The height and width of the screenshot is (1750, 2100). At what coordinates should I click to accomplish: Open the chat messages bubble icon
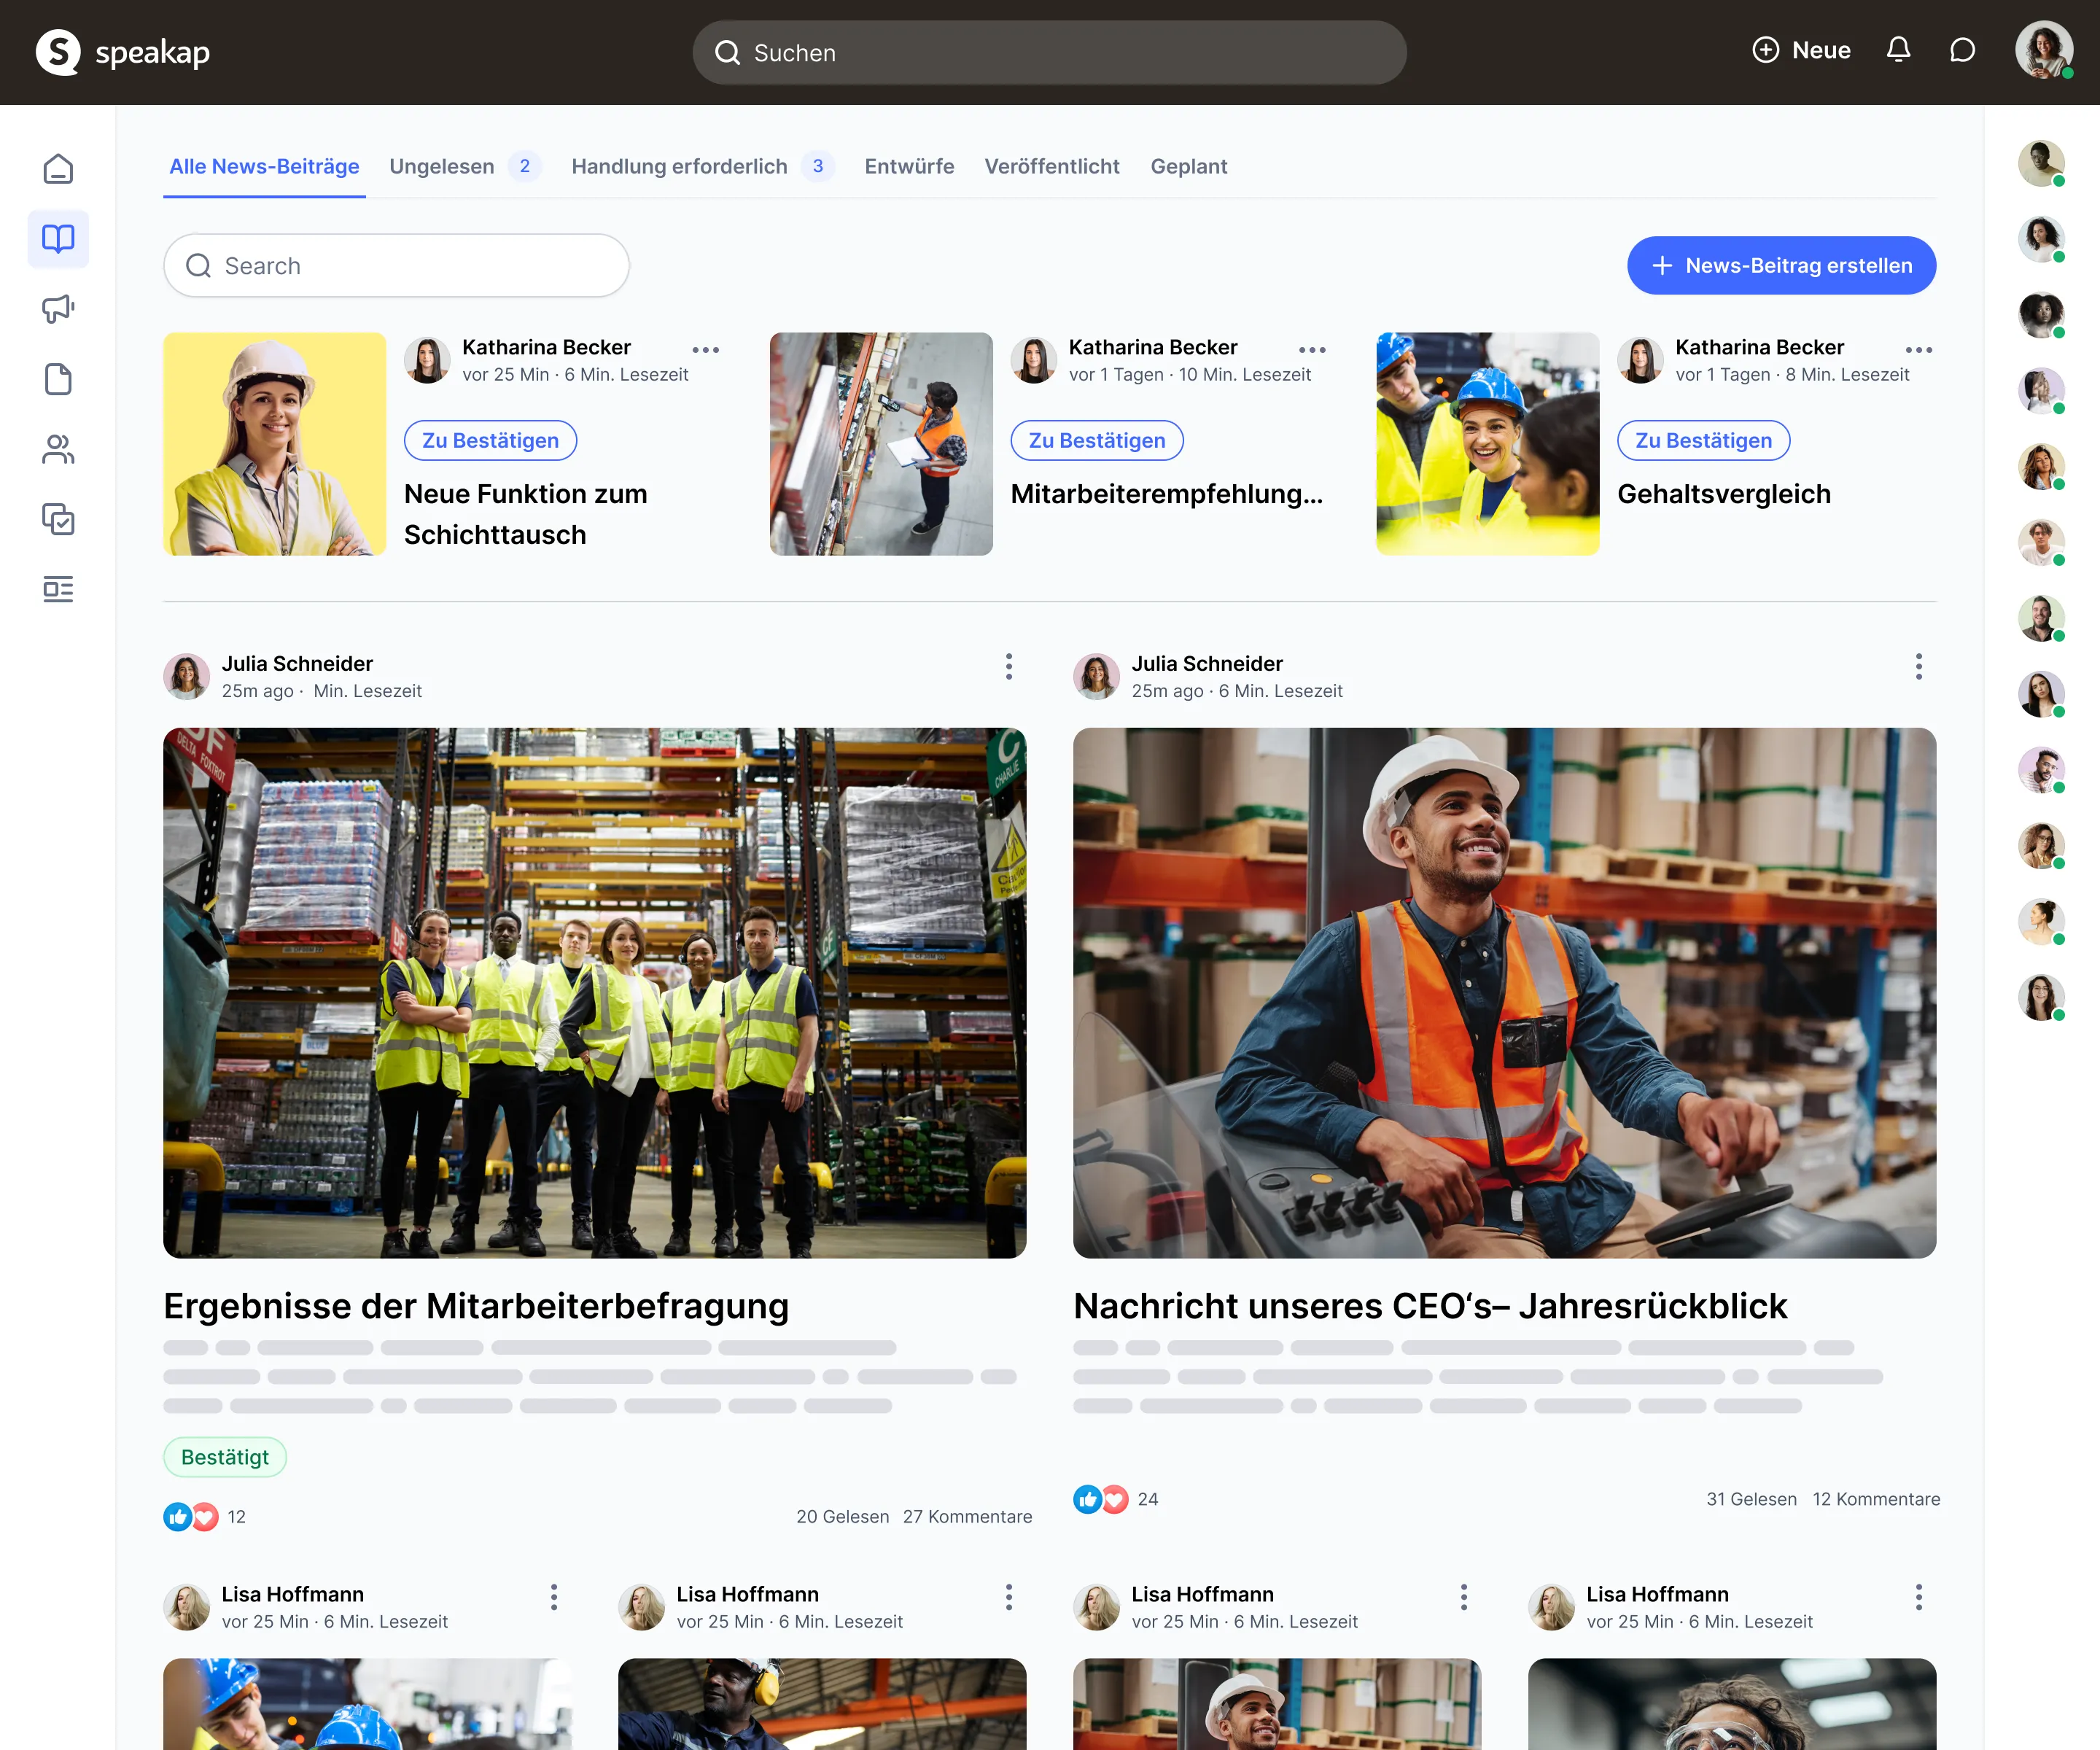click(1962, 50)
